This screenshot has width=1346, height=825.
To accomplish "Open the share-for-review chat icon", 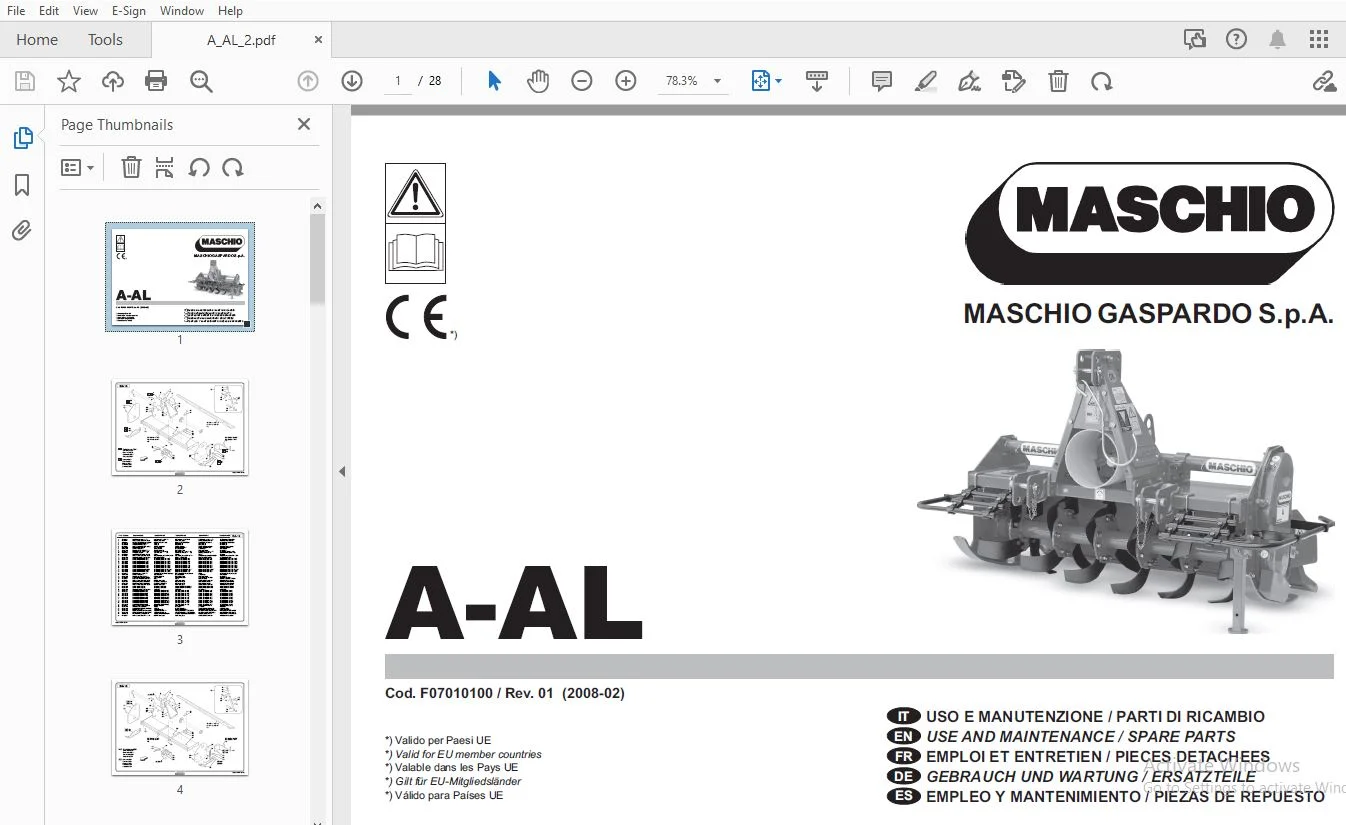I will (1195, 40).
